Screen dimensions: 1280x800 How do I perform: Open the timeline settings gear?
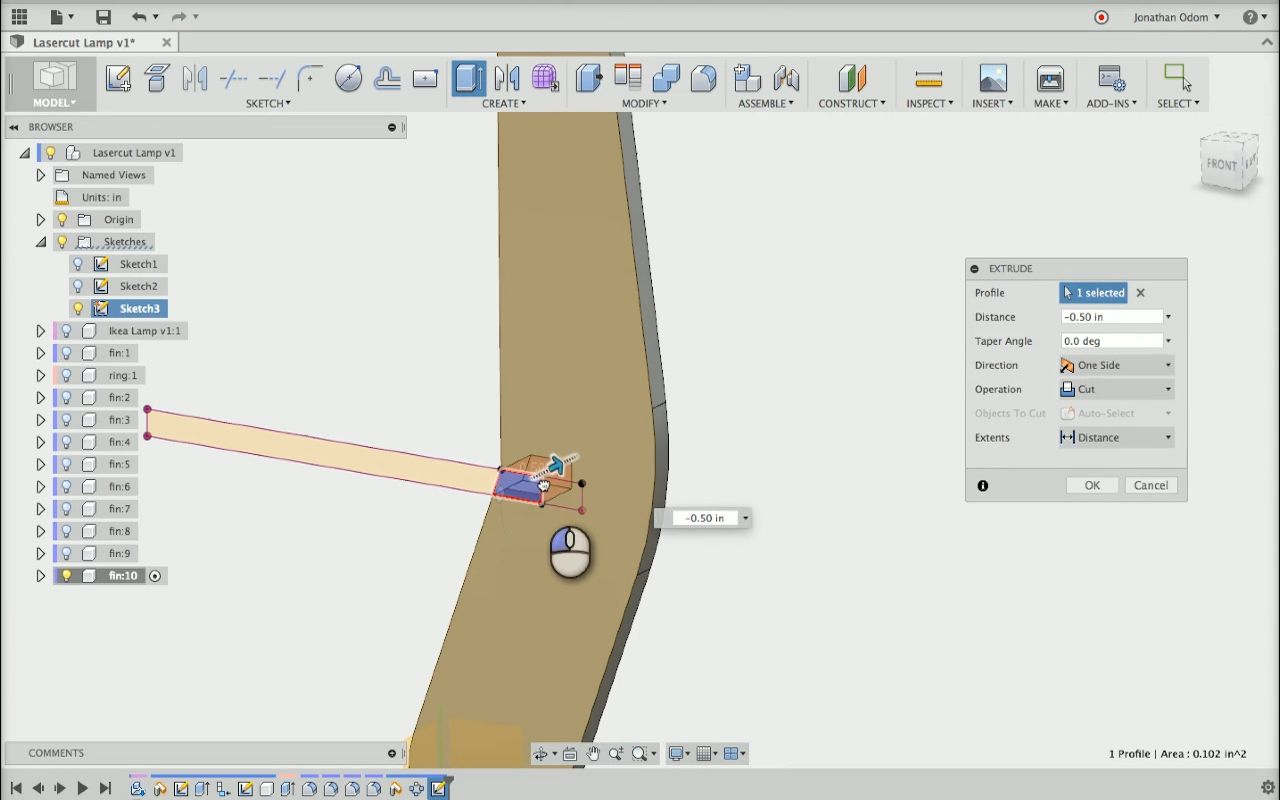(x=1268, y=788)
